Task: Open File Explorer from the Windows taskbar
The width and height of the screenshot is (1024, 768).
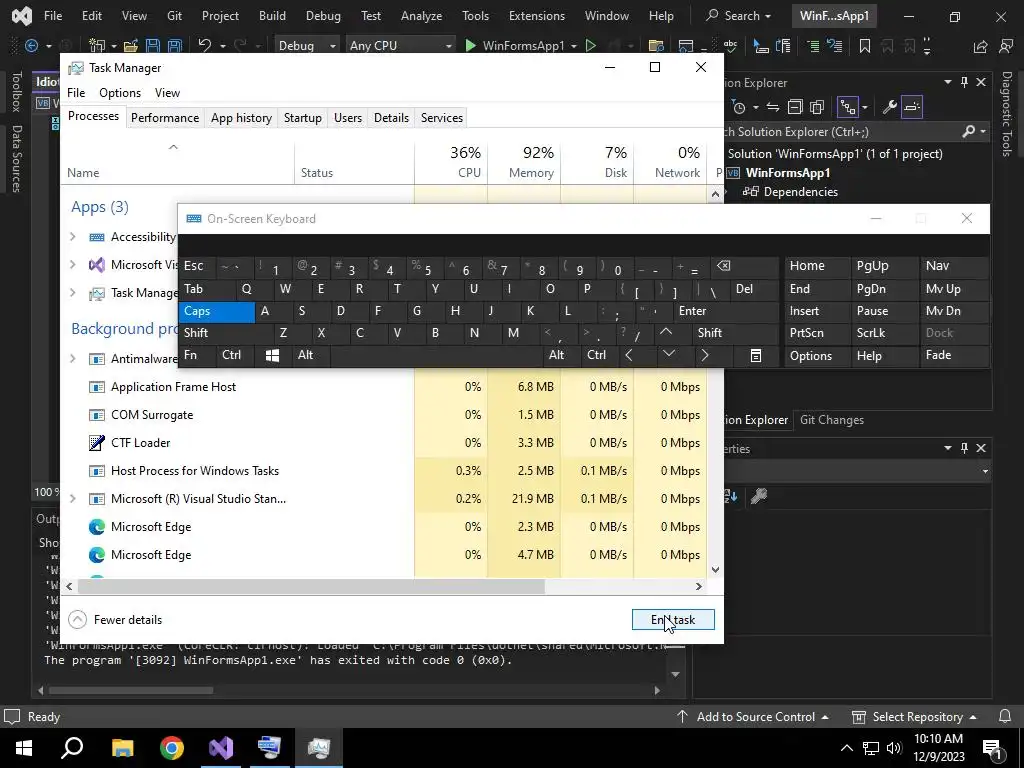Action: pyautogui.click(x=123, y=748)
